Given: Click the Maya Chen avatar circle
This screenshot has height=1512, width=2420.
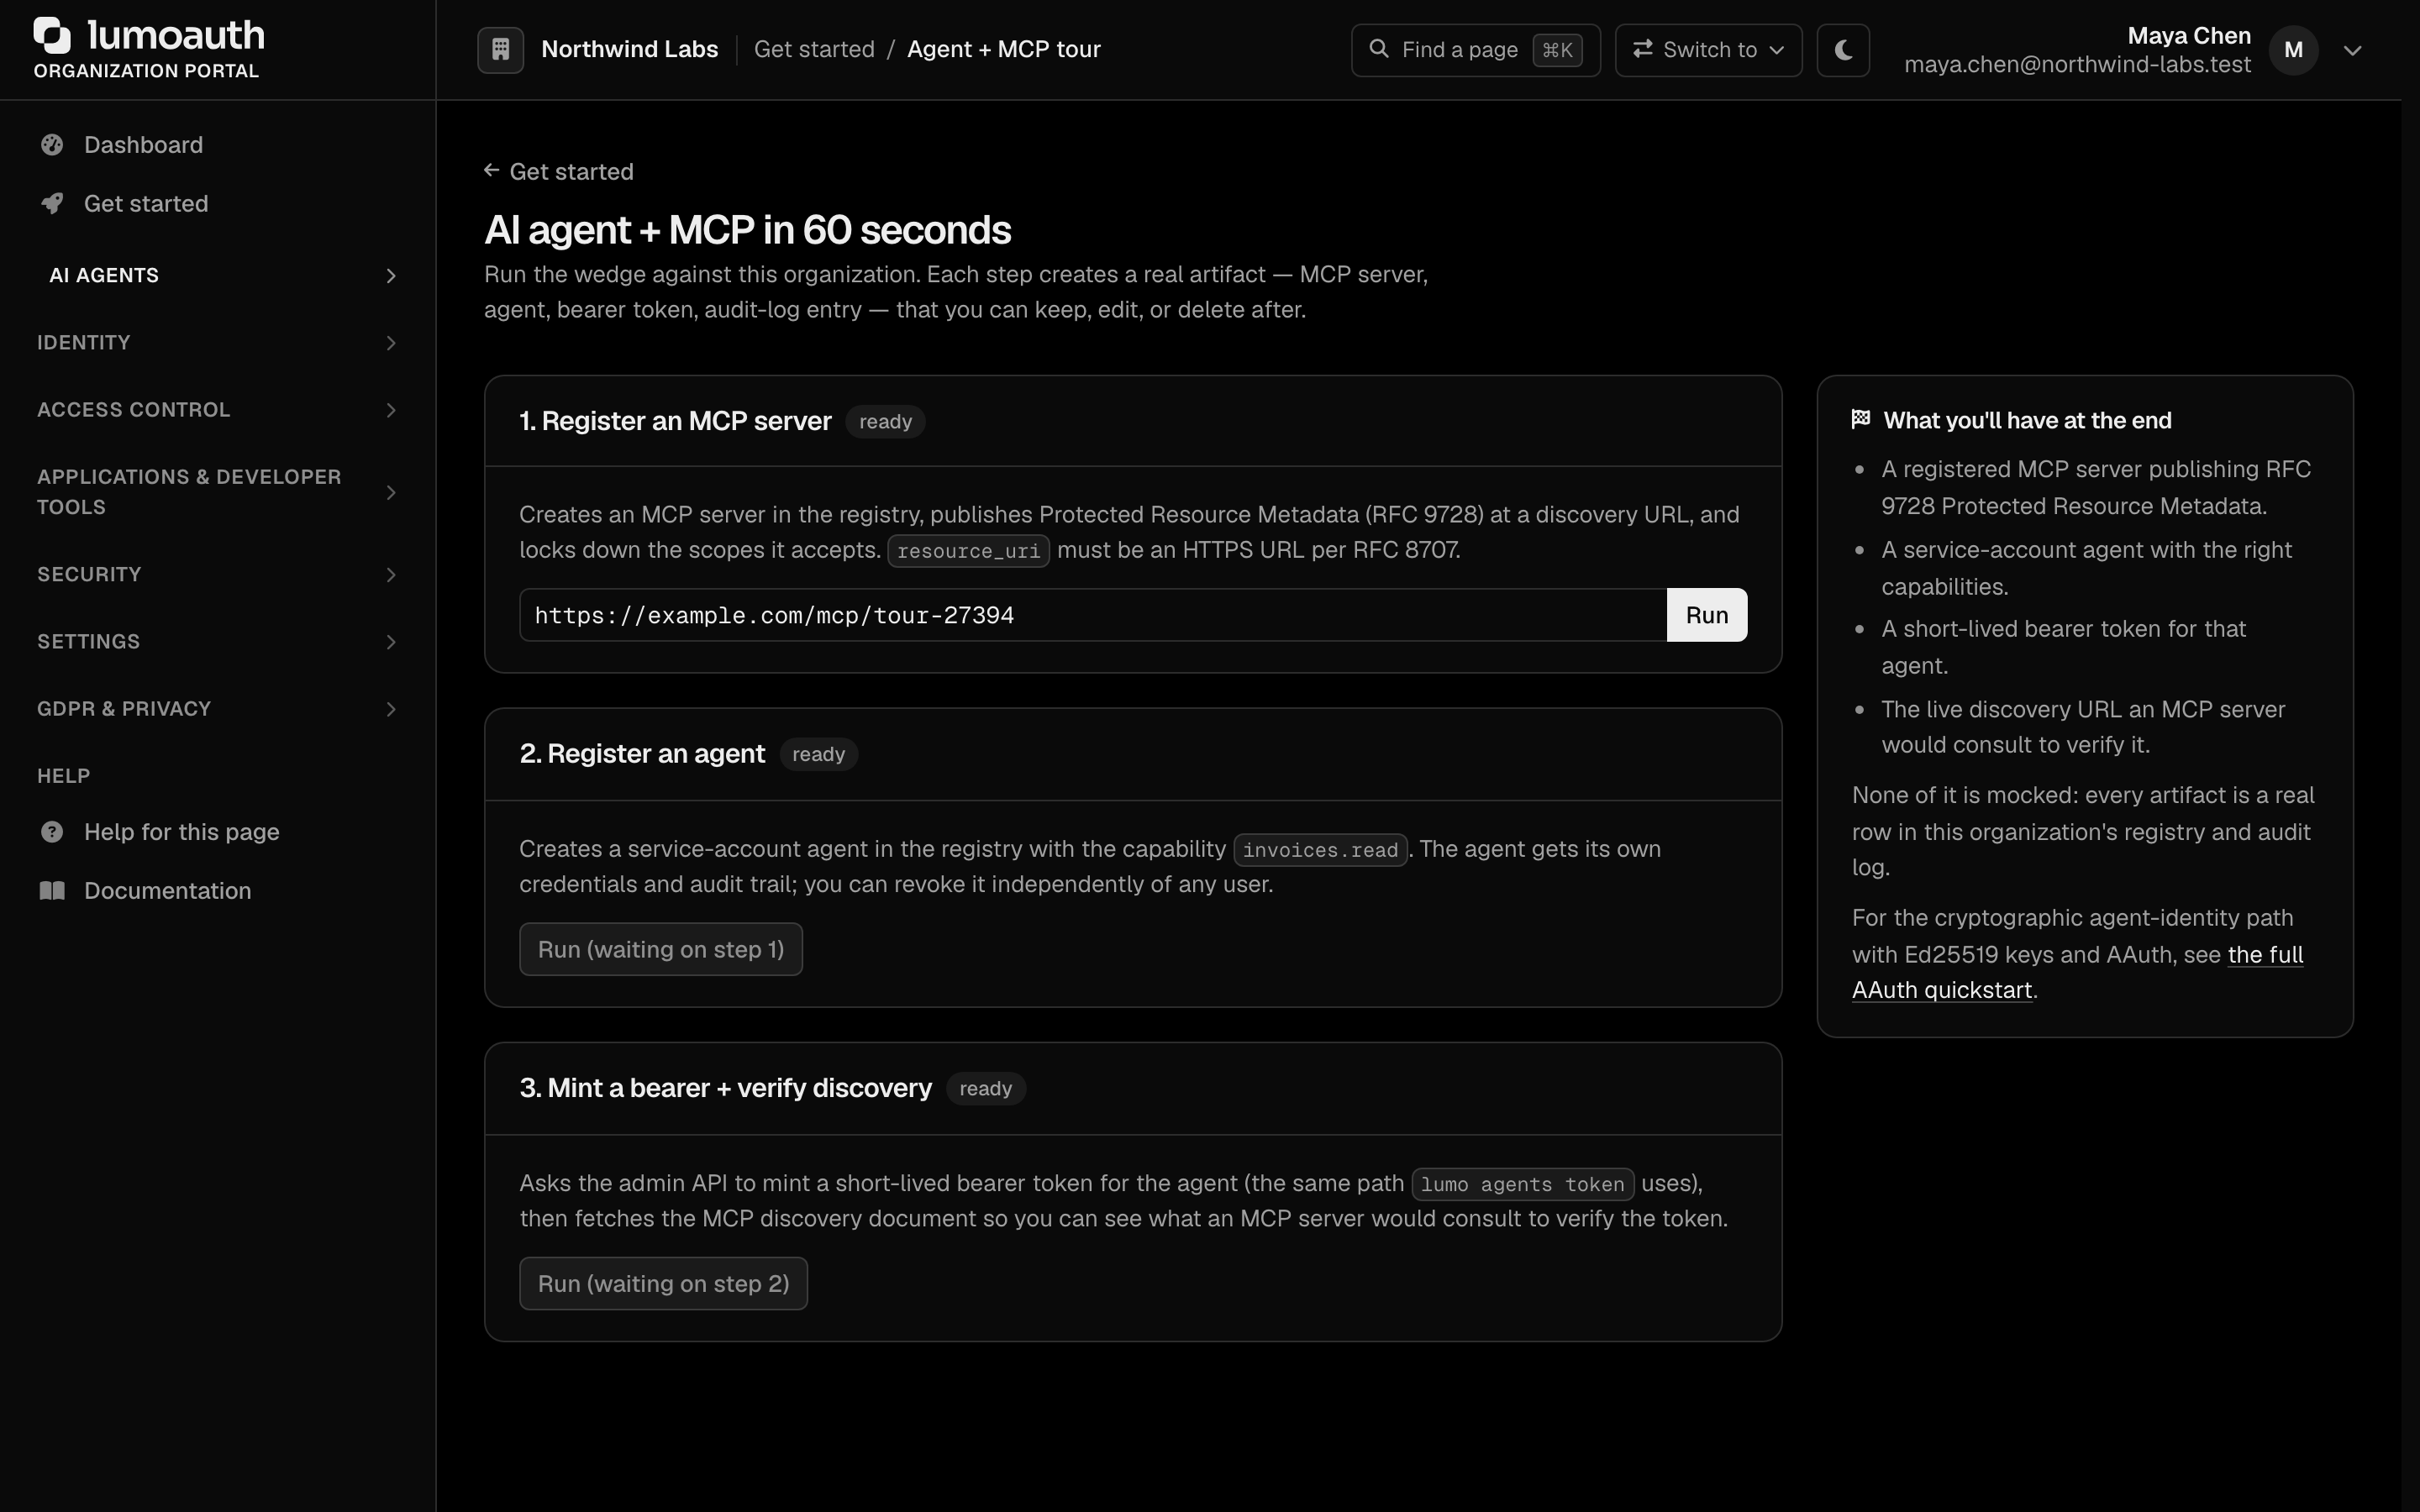Looking at the screenshot, I should tap(2293, 50).
